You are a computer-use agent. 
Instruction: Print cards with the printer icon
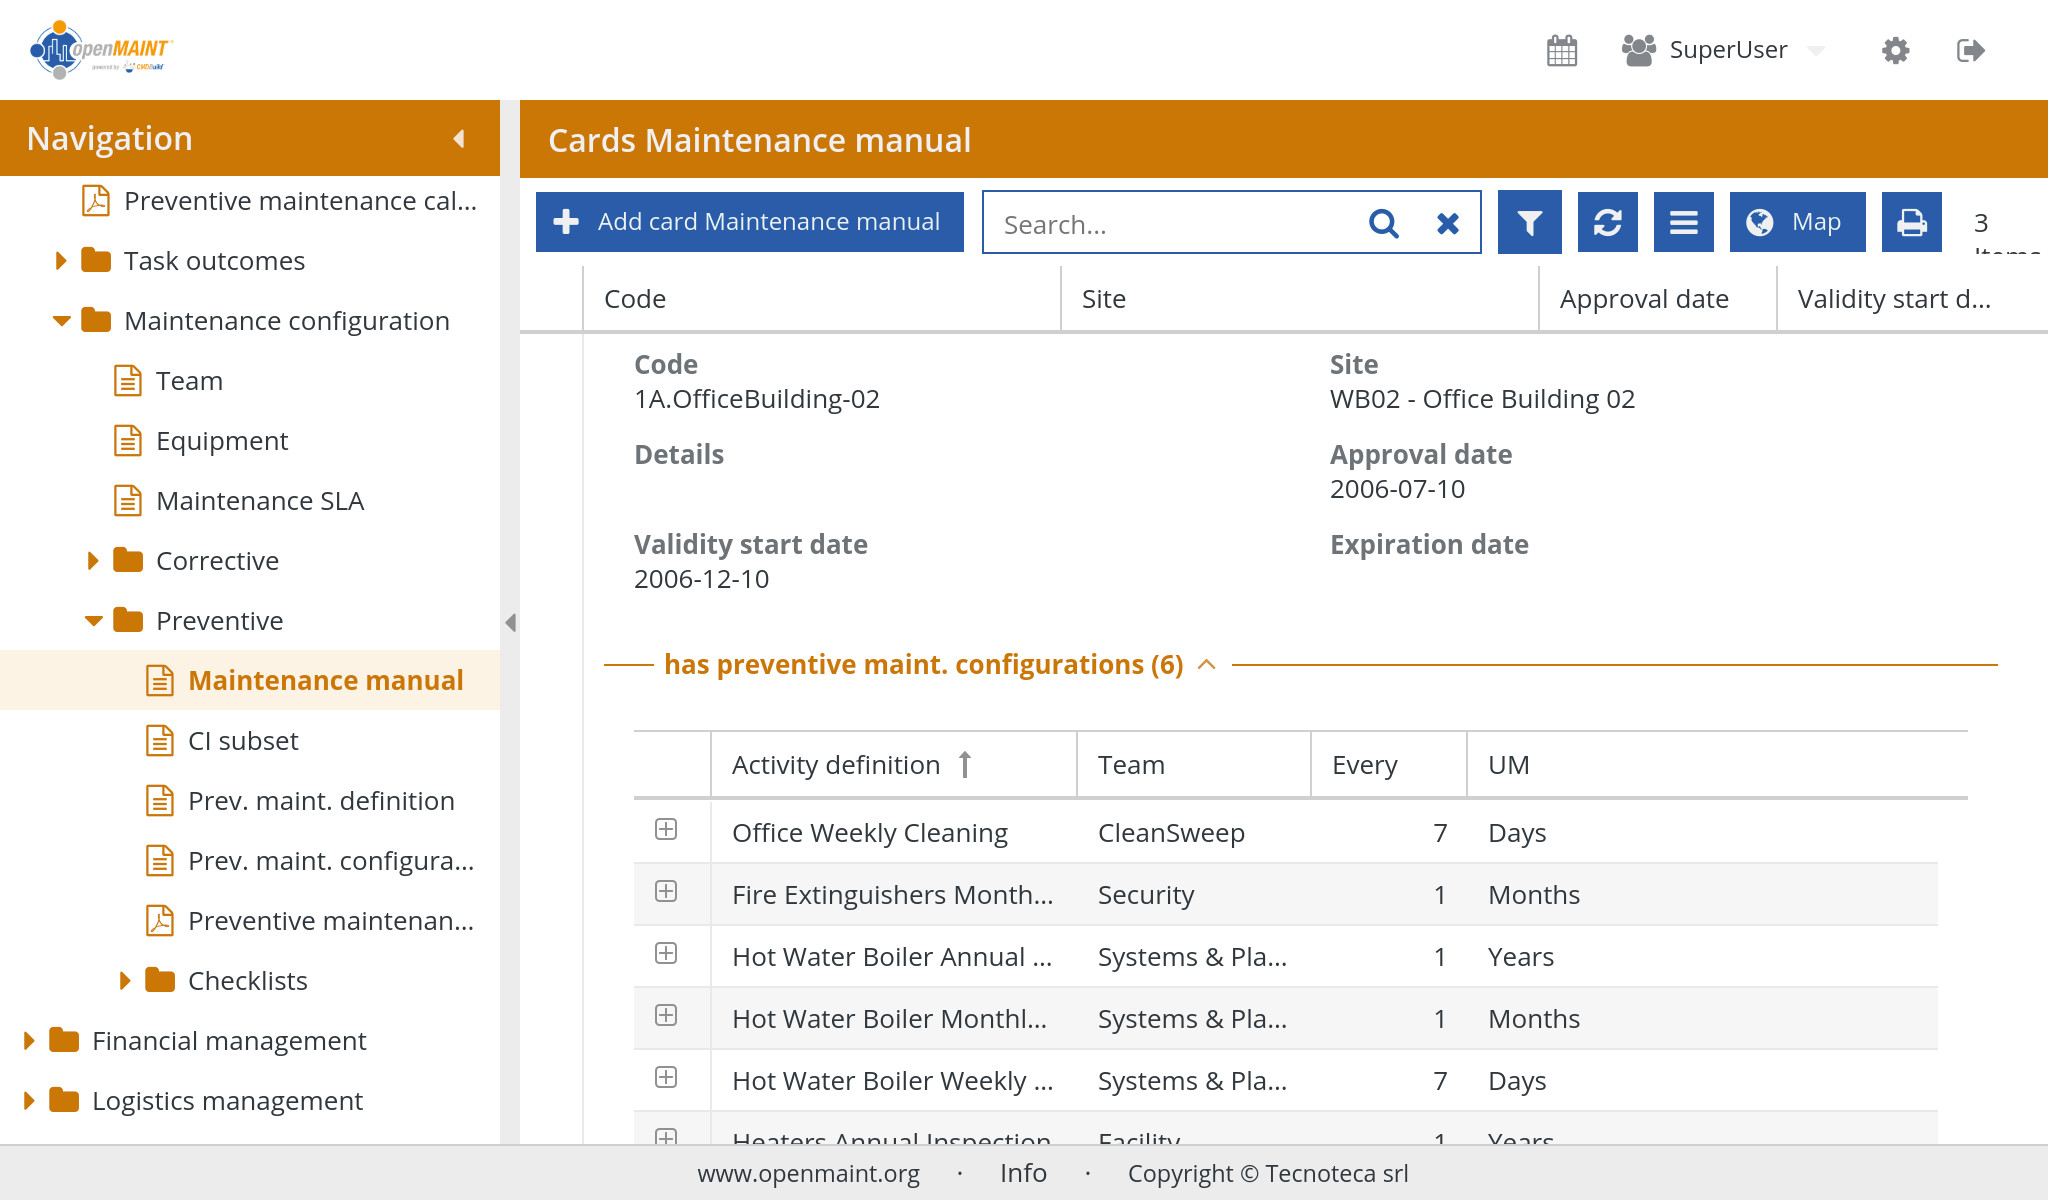1911,222
